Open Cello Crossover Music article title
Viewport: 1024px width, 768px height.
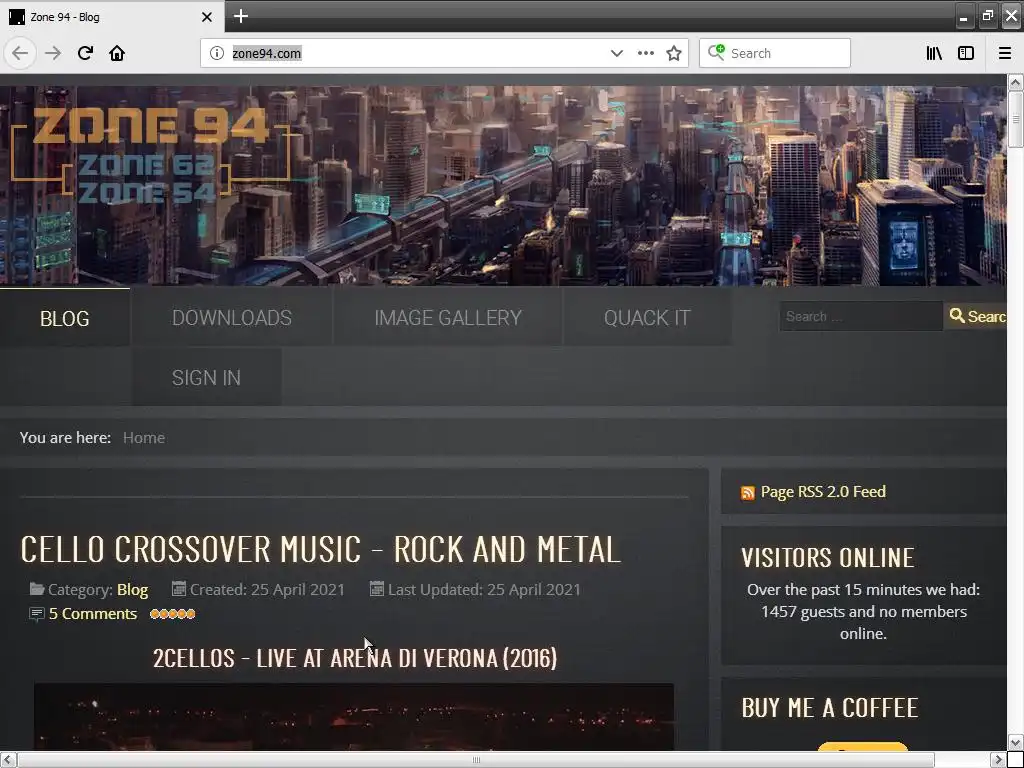(320, 549)
